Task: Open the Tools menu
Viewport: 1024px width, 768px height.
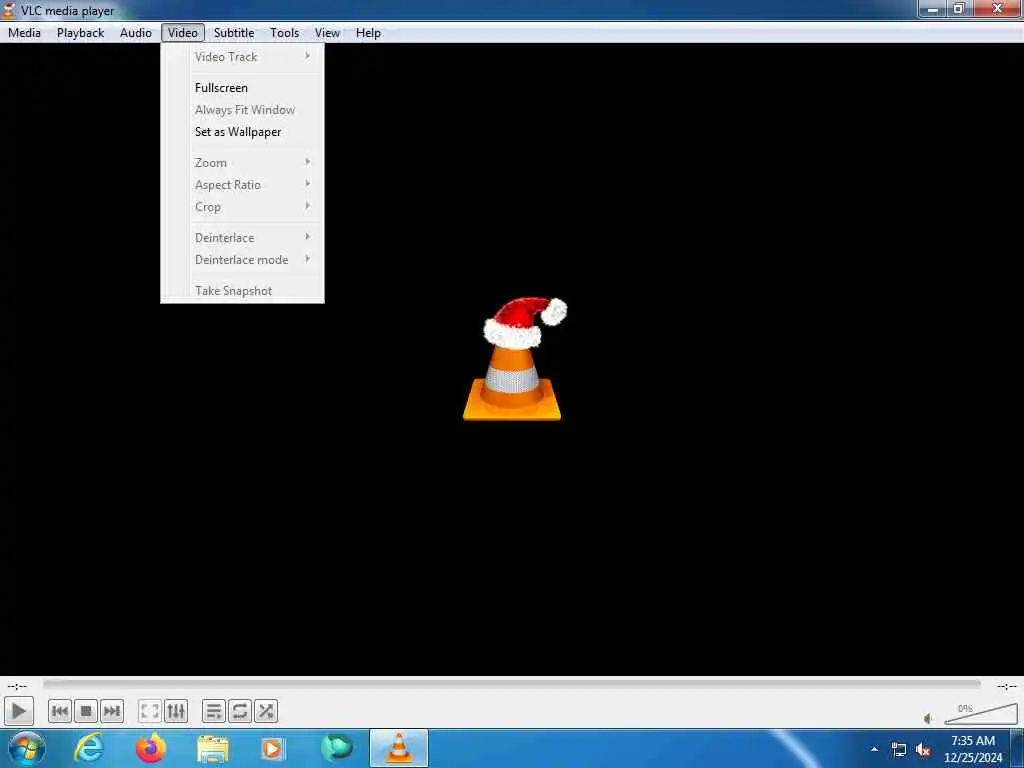Action: [x=285, y=33]
